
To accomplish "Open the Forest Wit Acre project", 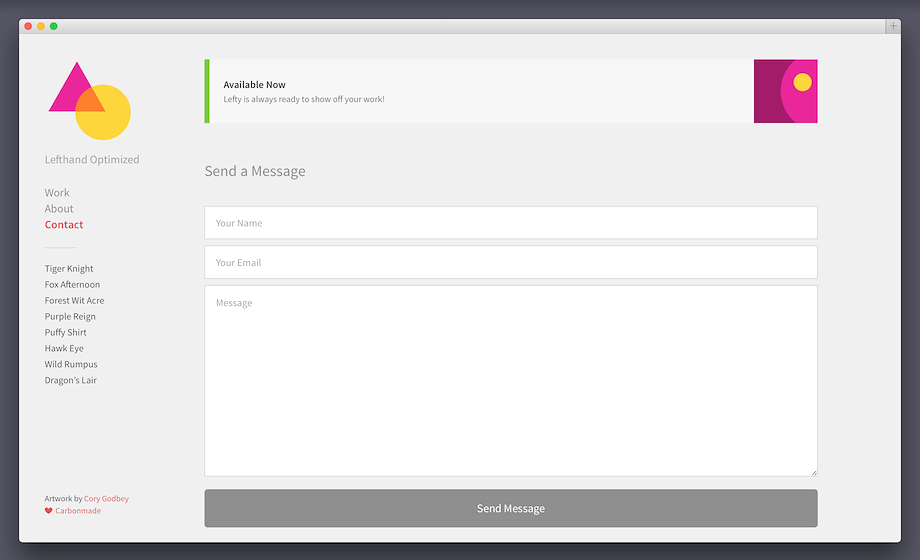I will point(74,301).
